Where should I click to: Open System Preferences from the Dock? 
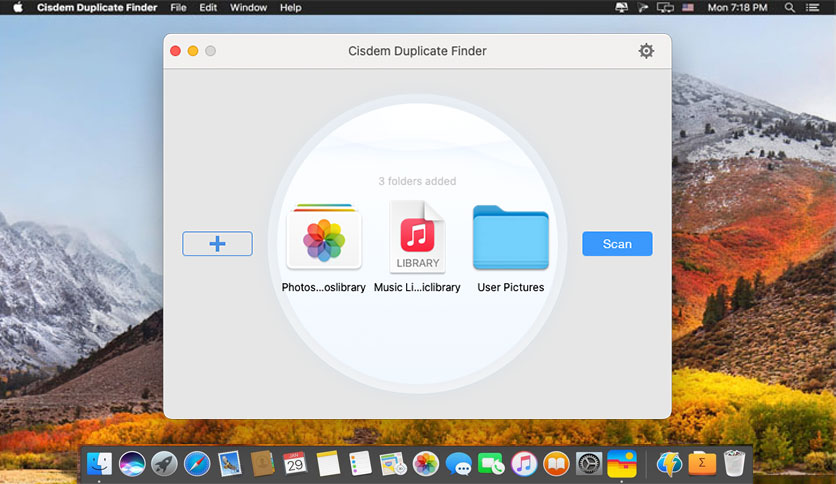click(589, 463)
